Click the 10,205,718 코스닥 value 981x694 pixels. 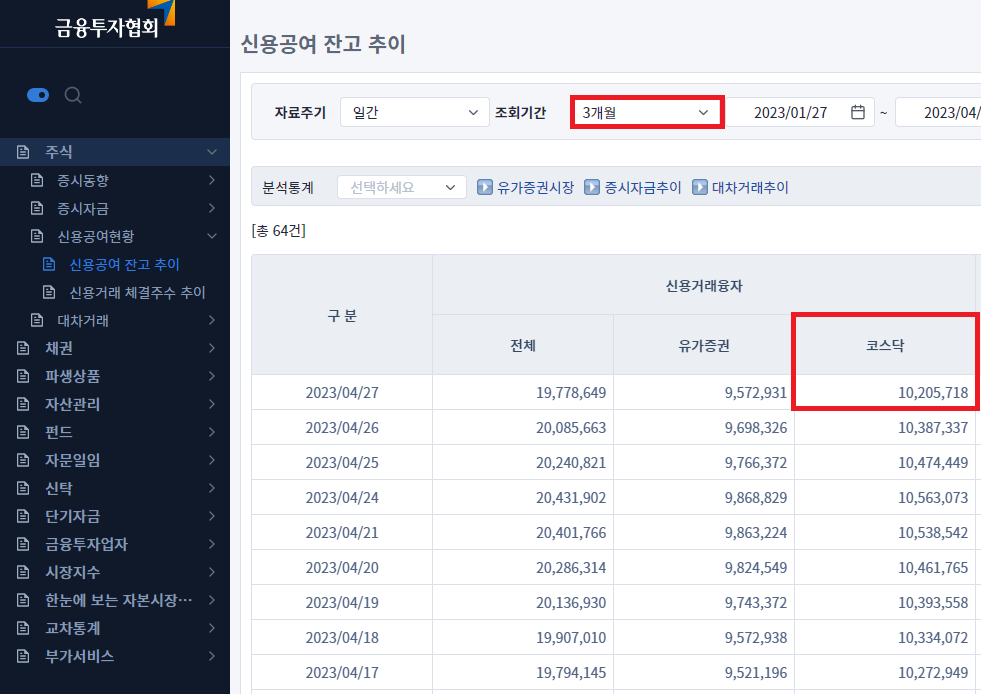933,392
